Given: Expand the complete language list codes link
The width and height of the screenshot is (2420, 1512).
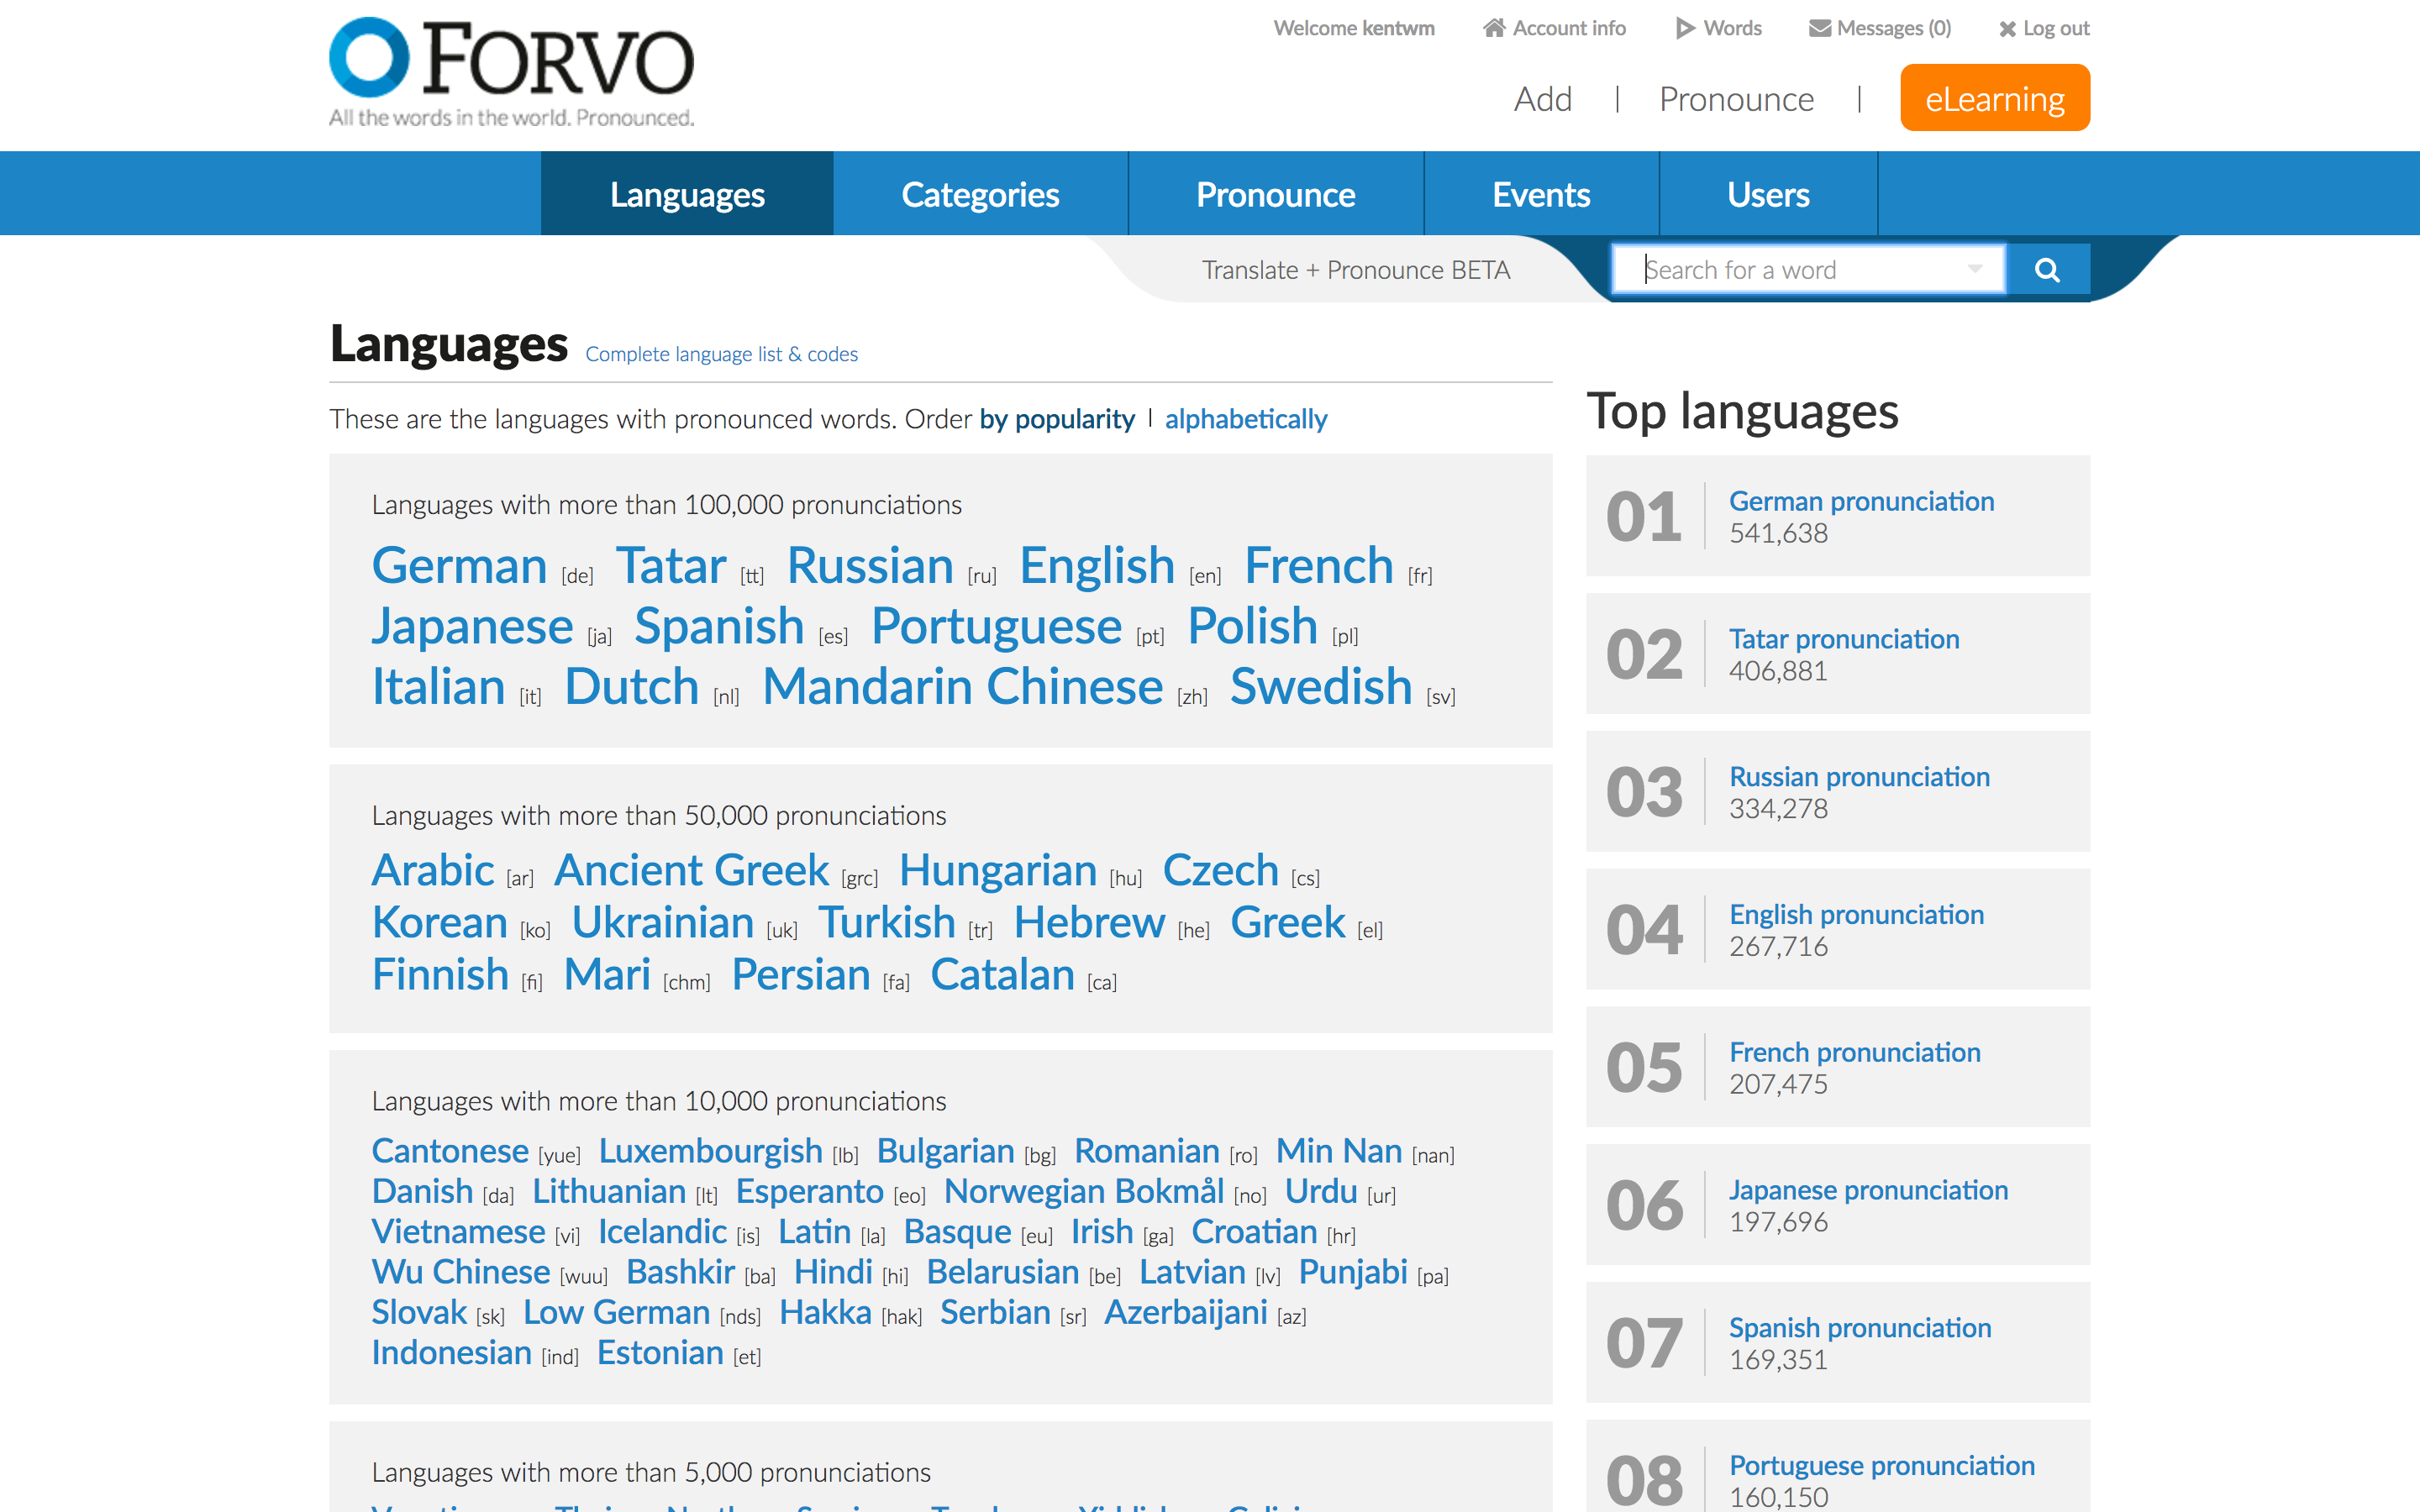Looking at the screenshot, I should click(x=721, y=354).
